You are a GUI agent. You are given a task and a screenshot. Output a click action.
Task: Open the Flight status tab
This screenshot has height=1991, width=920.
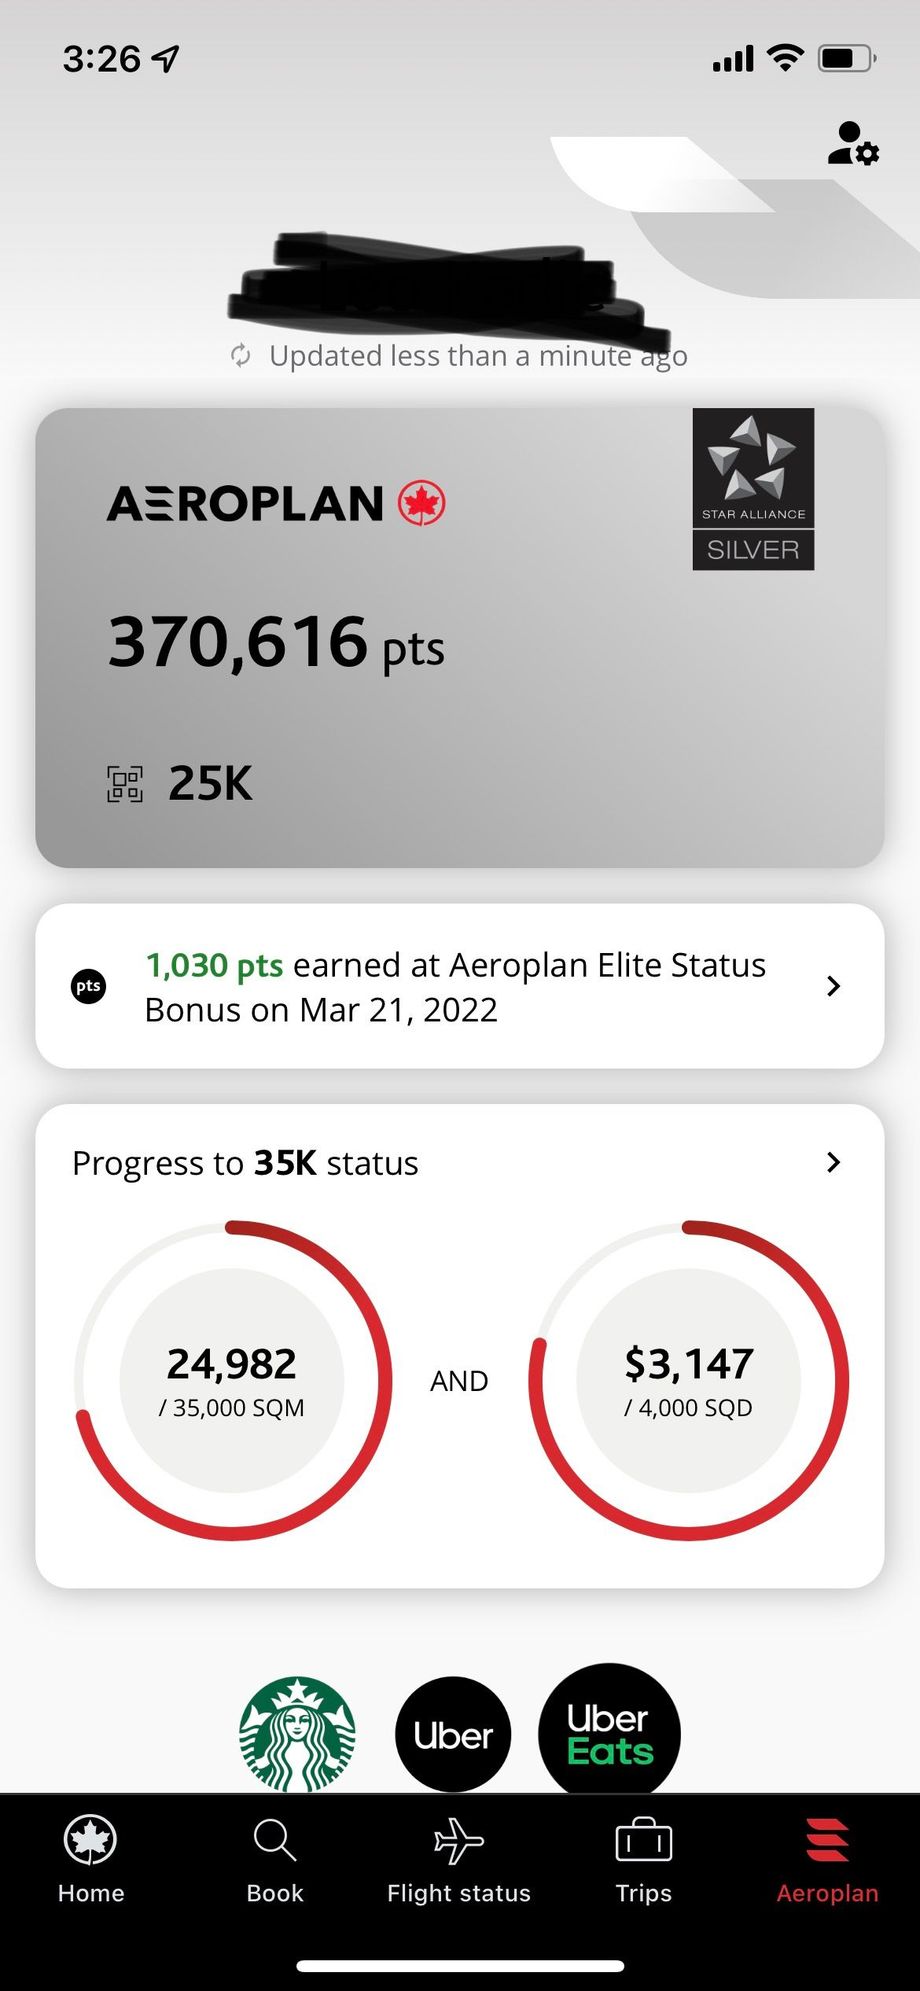point(459,1860)
